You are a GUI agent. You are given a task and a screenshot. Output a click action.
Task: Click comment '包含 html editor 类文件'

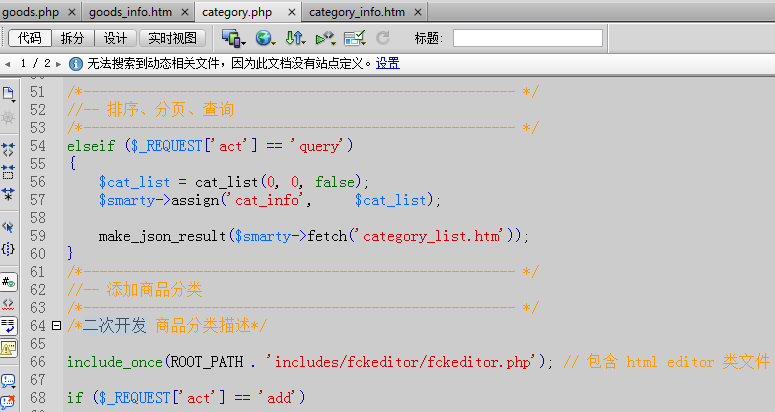(678, 362)
